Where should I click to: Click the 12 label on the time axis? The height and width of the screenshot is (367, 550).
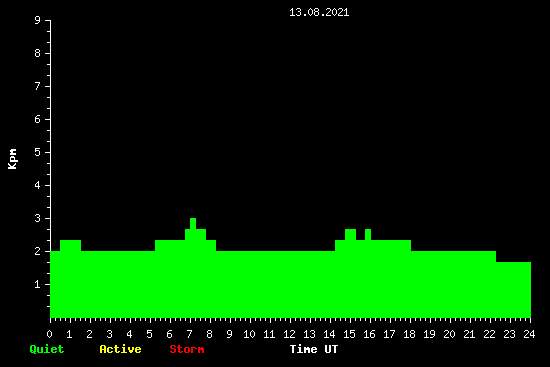coord(289,334)
